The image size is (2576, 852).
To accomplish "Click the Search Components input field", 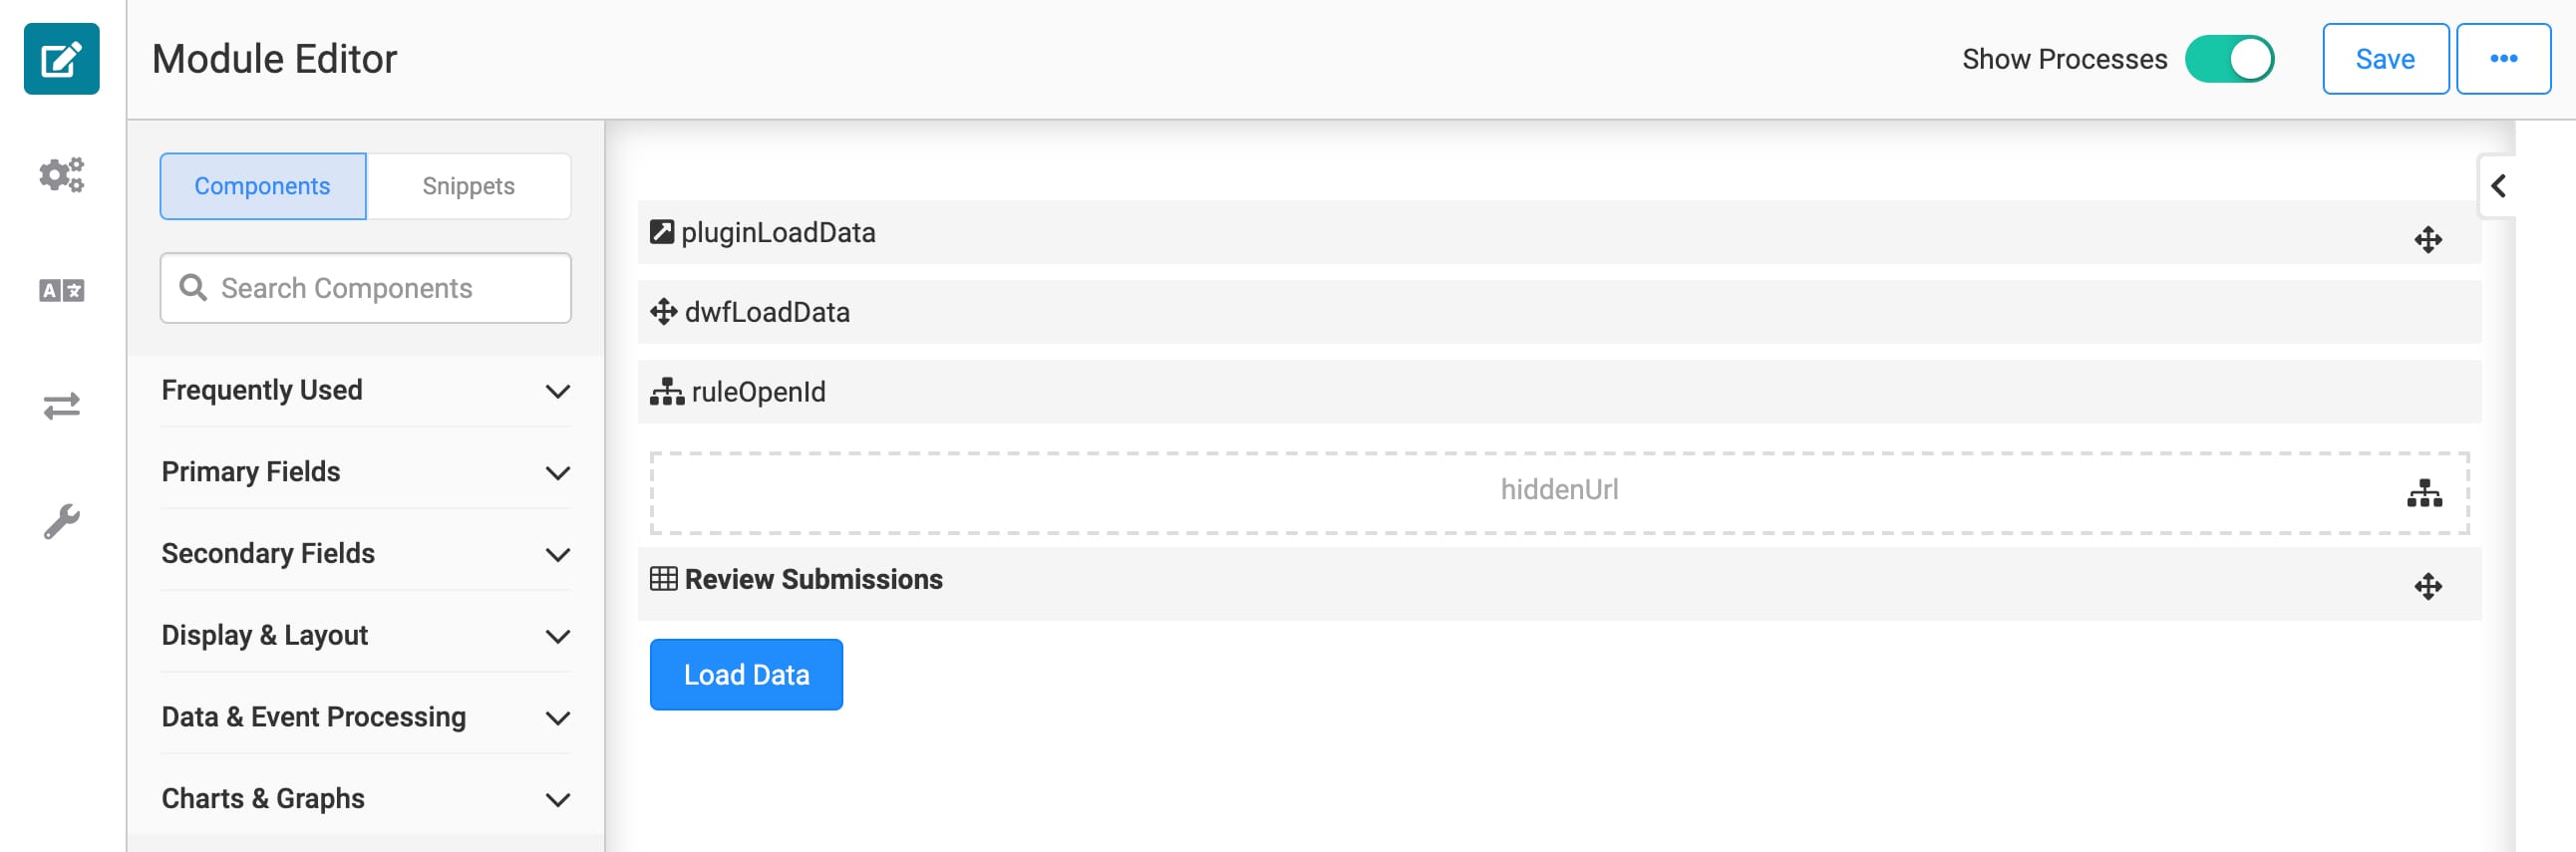I will 366,288.
